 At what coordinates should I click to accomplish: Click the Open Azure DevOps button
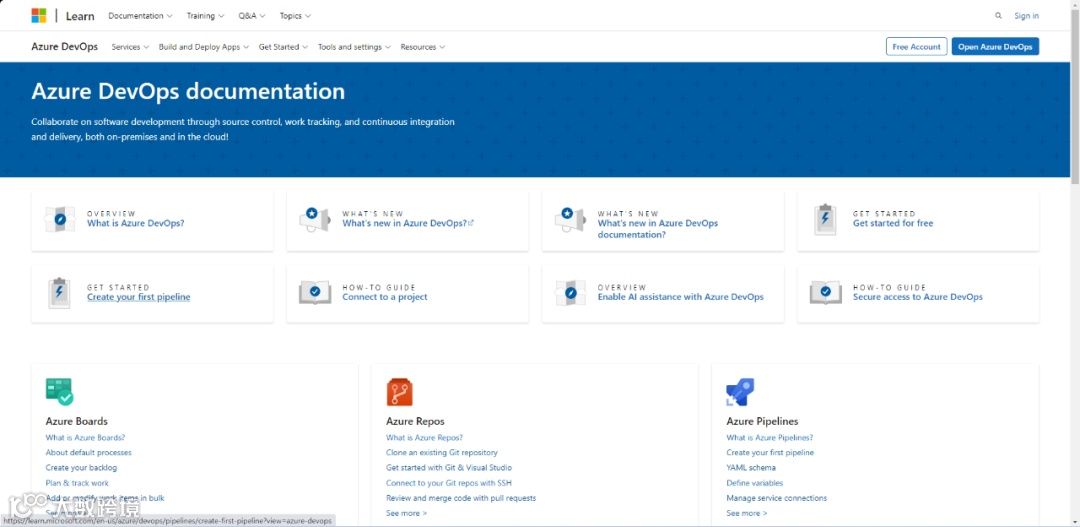[995, 47]
